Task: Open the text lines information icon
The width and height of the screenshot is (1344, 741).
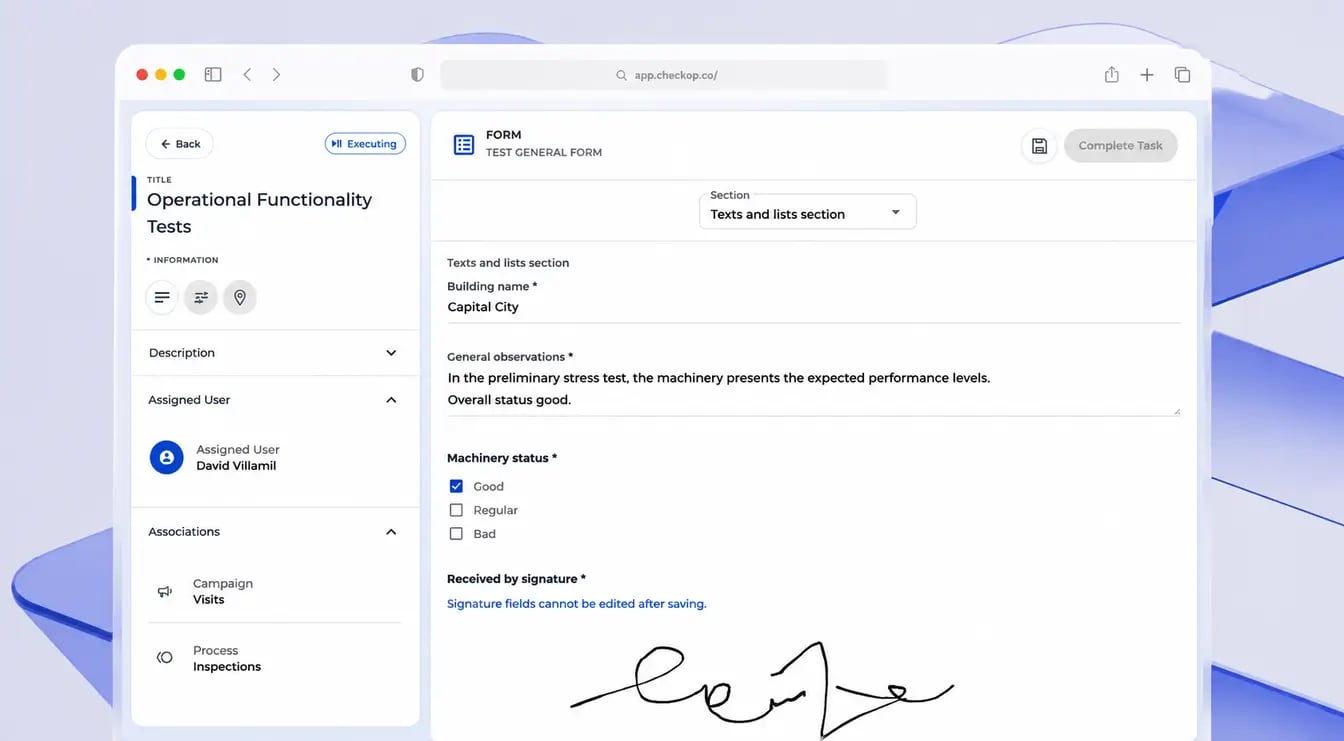Action: tap(162, 297)
